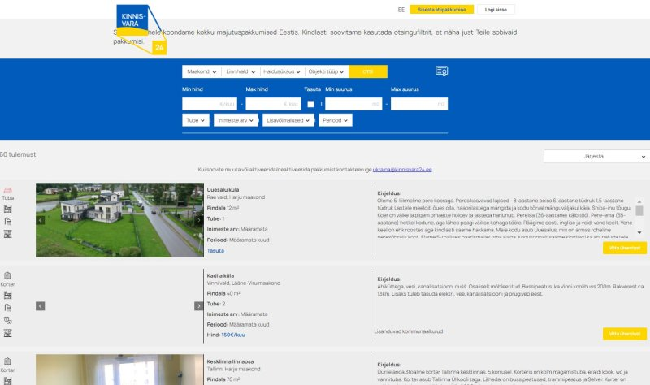Open the results sorting dropdown
650x385 pixels.
click(597, 156)
